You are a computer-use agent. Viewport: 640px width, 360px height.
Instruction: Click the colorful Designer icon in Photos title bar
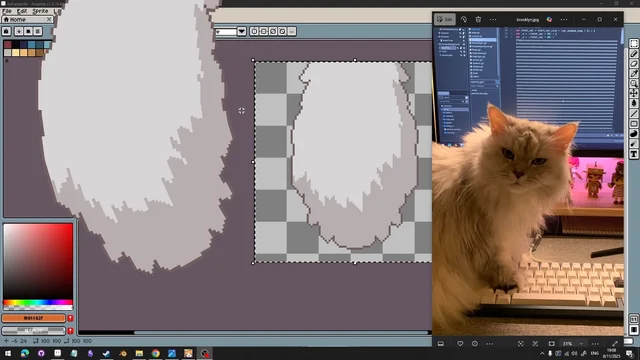click(x=549, y=19)
